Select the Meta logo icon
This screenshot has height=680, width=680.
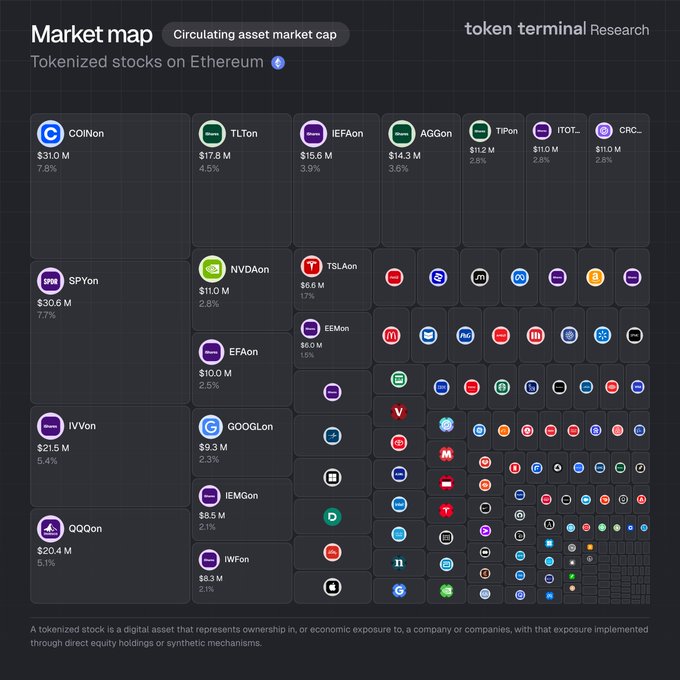point(519,277)
